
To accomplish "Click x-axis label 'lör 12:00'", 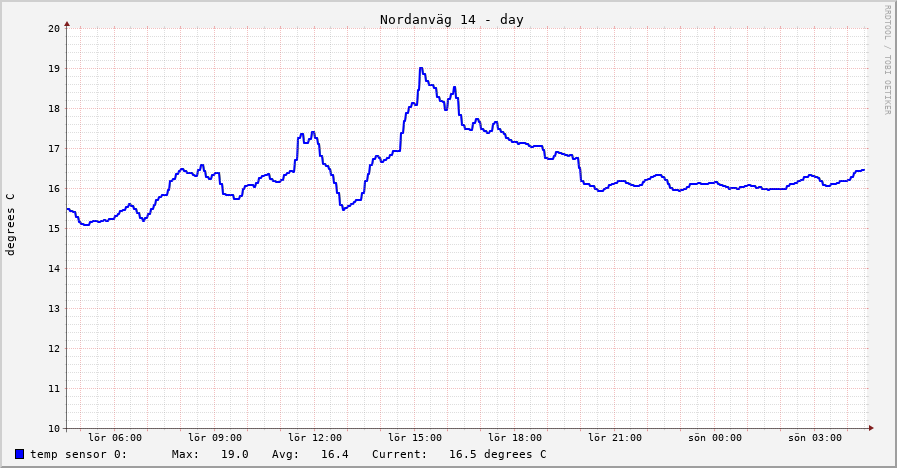I will point(315,438).
